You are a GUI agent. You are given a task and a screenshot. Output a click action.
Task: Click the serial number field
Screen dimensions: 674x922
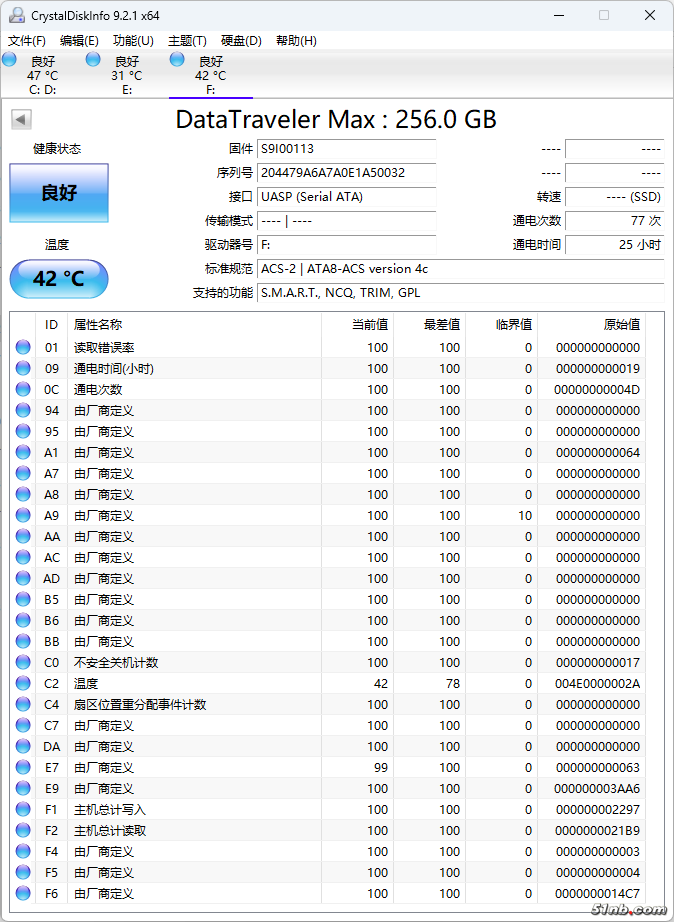coord(346,173)
